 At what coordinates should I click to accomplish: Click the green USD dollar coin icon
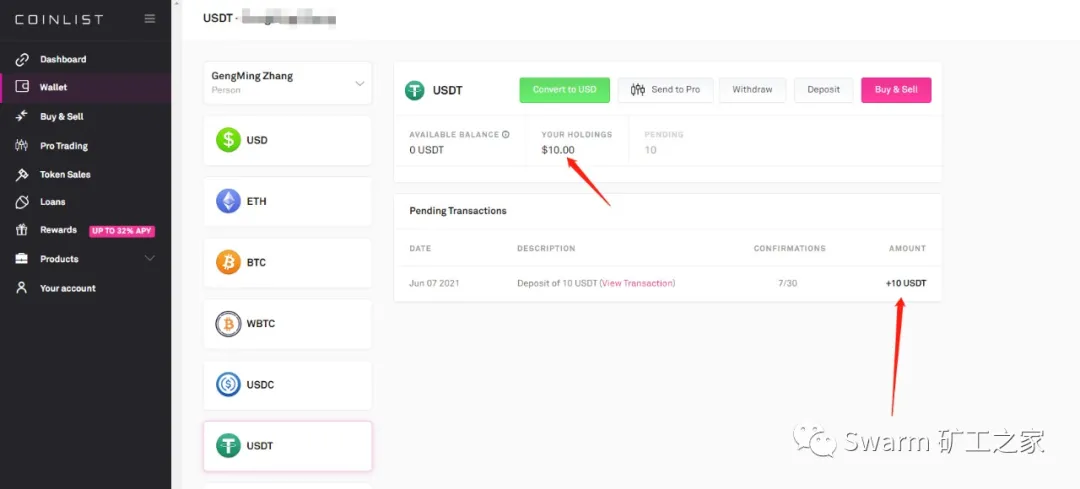coord(228,140)
